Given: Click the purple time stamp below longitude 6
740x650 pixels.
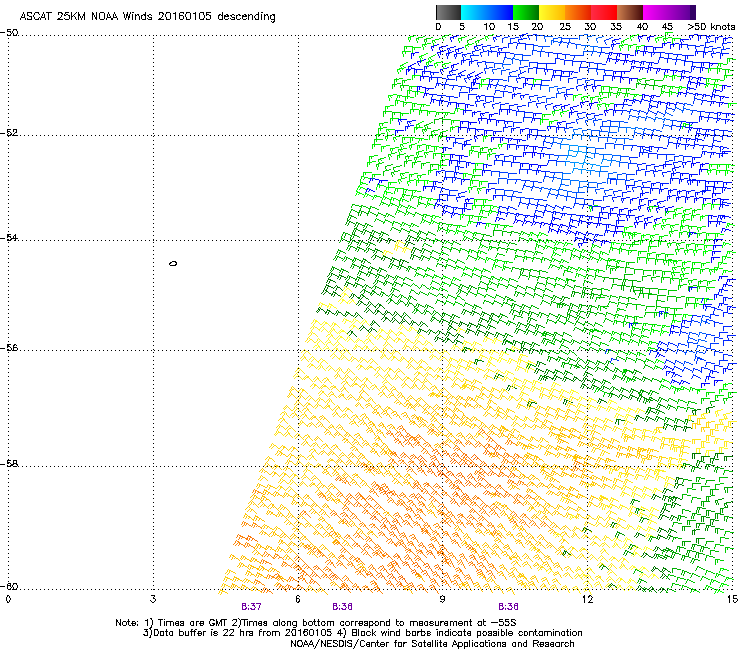Looking at the screenshot, I should point(342,607).
